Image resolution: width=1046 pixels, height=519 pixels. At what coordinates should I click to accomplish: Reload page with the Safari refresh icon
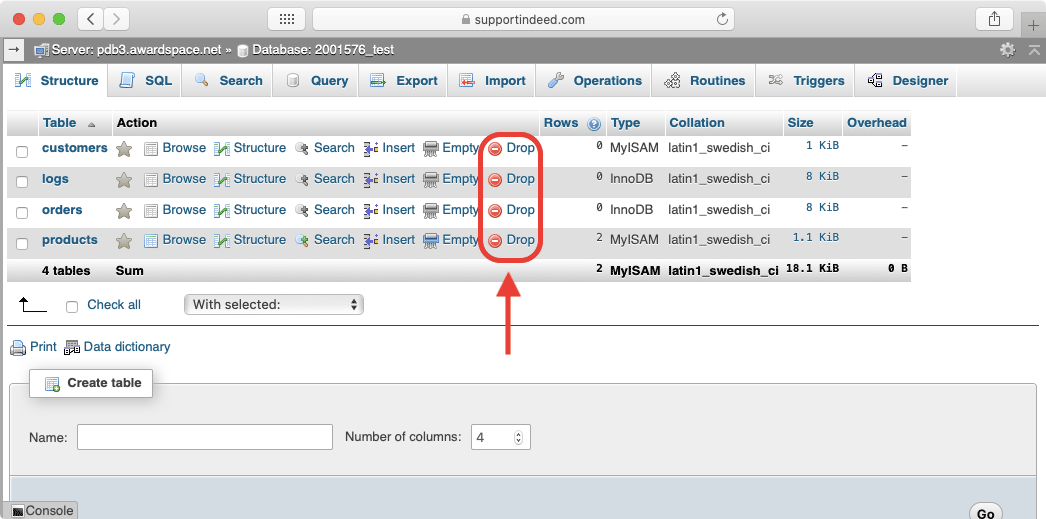pos(722,19)
